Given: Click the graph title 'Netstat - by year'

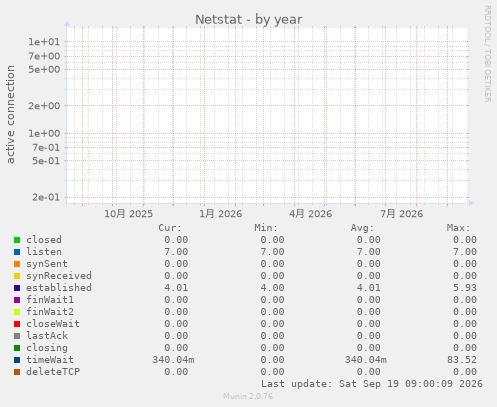Looking at the screenshot, I should (x=249, y=19).
